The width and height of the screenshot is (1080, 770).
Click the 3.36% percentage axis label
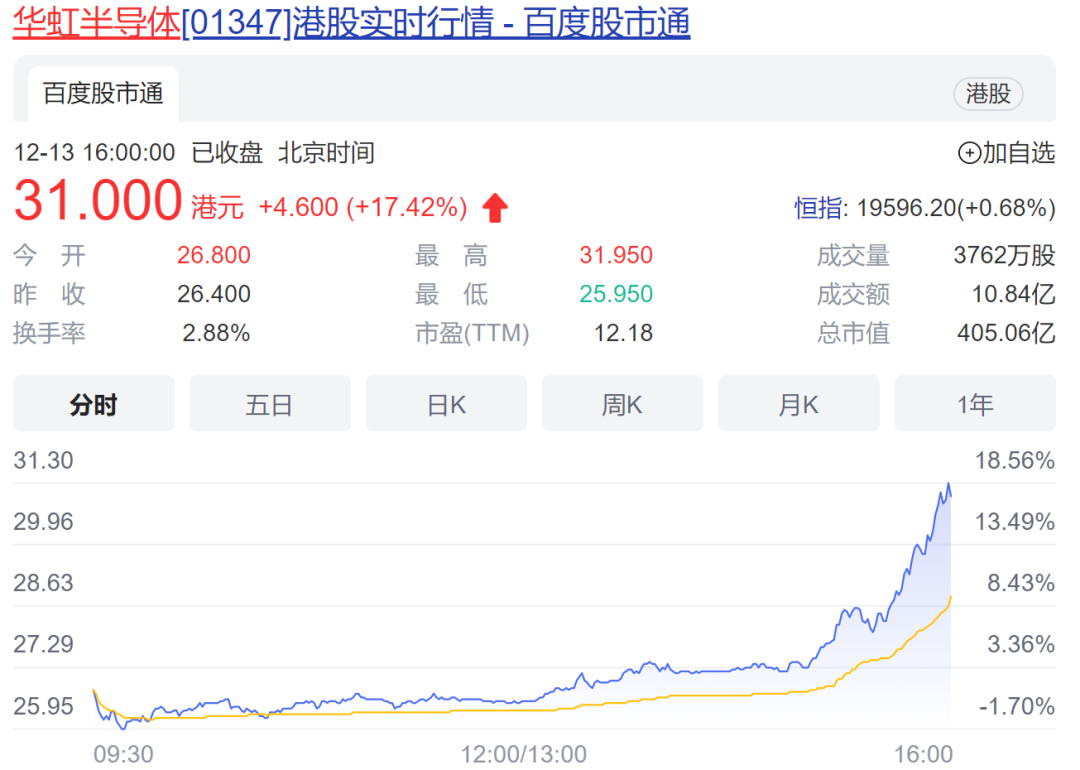(1021, 644)
